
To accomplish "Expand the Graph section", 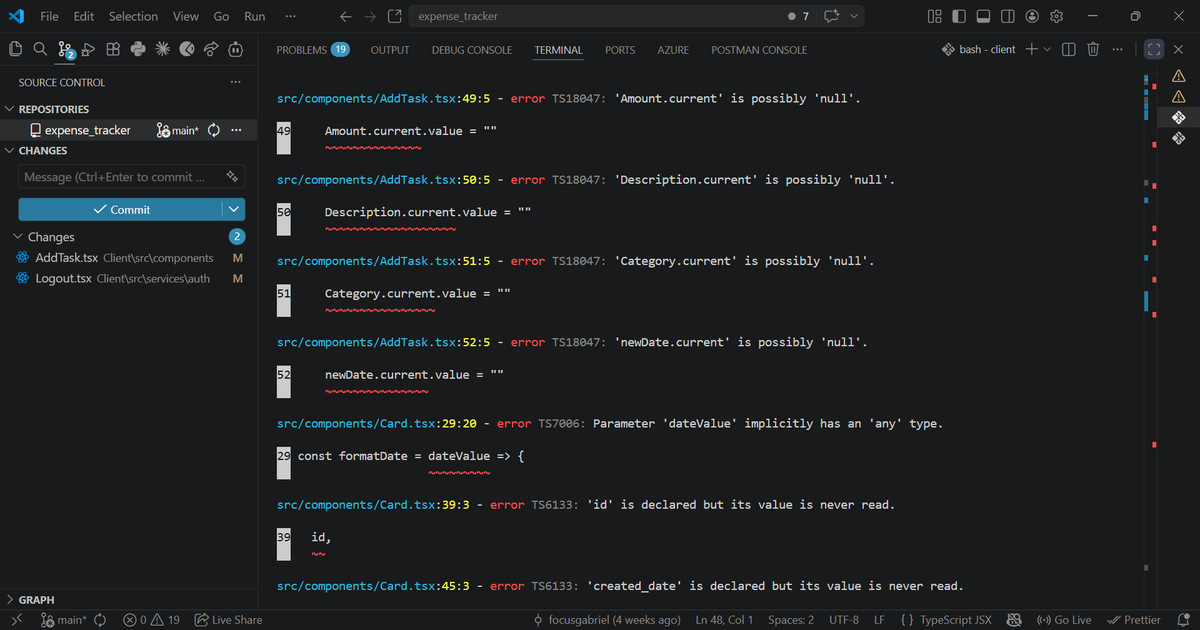I will pyautogui.click(x=37, y=600).
